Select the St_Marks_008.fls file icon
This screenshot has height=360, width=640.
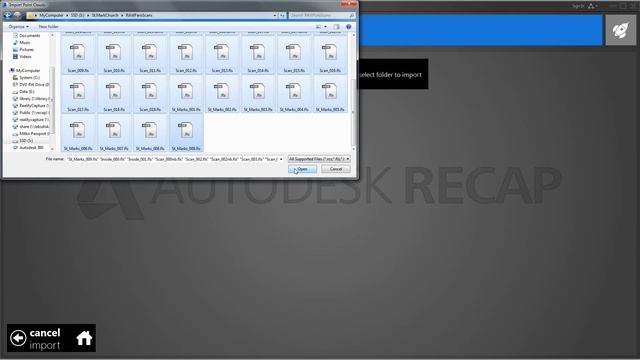[x=150, y=131]
